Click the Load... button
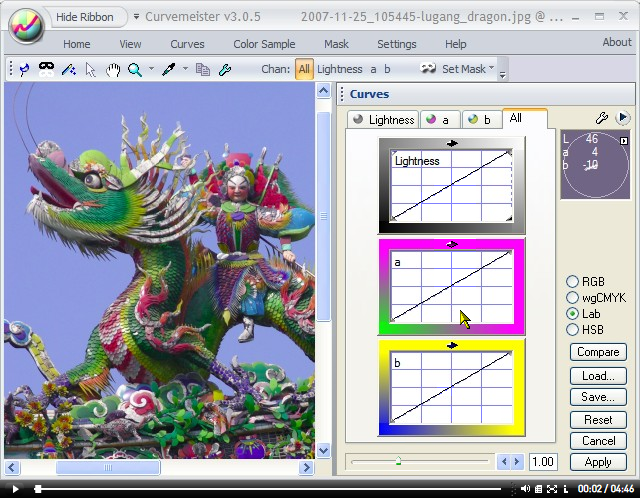The width and height of the screenshot is (640, 498). click(598, 376)
